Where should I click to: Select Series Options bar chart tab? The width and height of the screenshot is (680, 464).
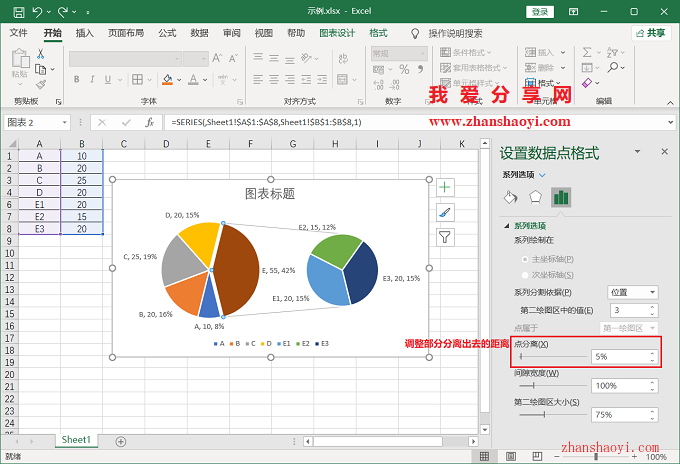tap(561, 197)
